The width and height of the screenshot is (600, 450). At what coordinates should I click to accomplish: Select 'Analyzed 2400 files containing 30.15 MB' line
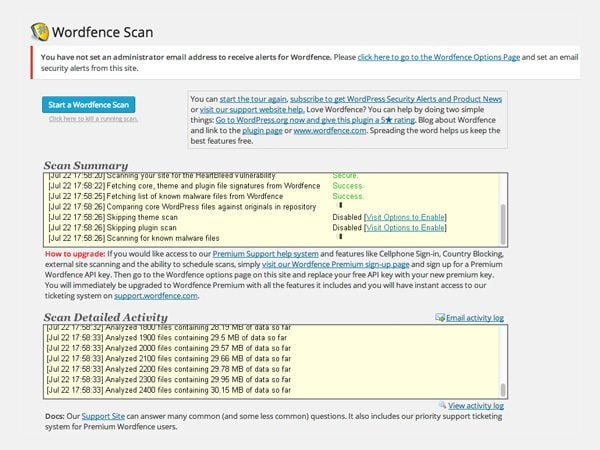point(168,390)
